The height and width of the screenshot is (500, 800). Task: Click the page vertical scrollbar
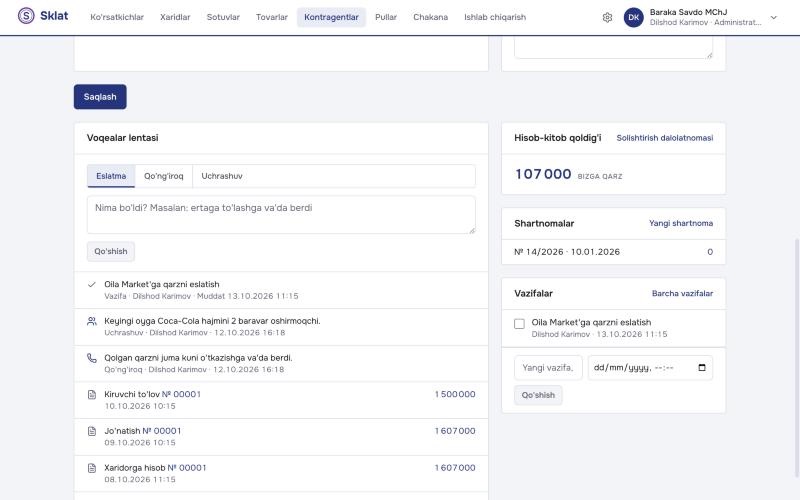pyautogui.click(x=796, y=357)
